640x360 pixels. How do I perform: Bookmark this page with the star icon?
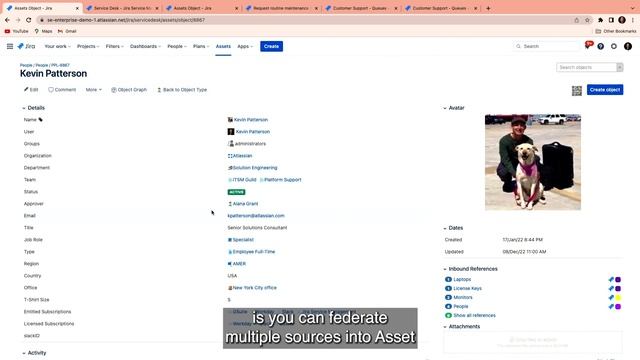[x=587, y=20]
